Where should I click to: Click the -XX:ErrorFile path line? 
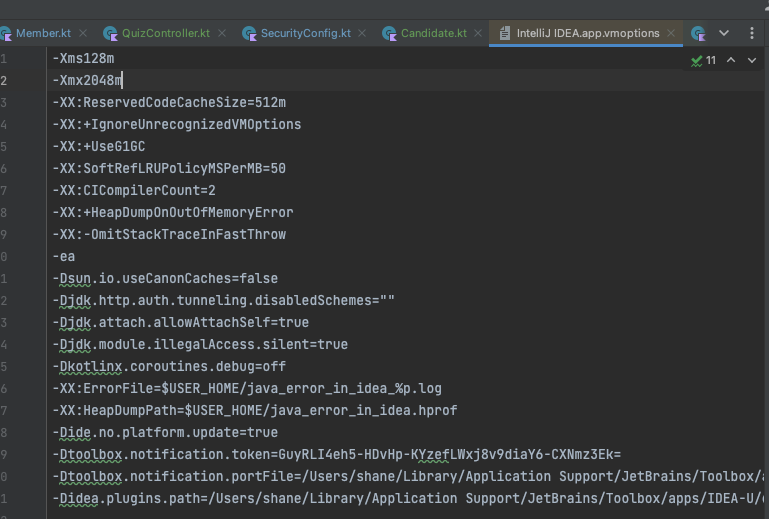247,389
